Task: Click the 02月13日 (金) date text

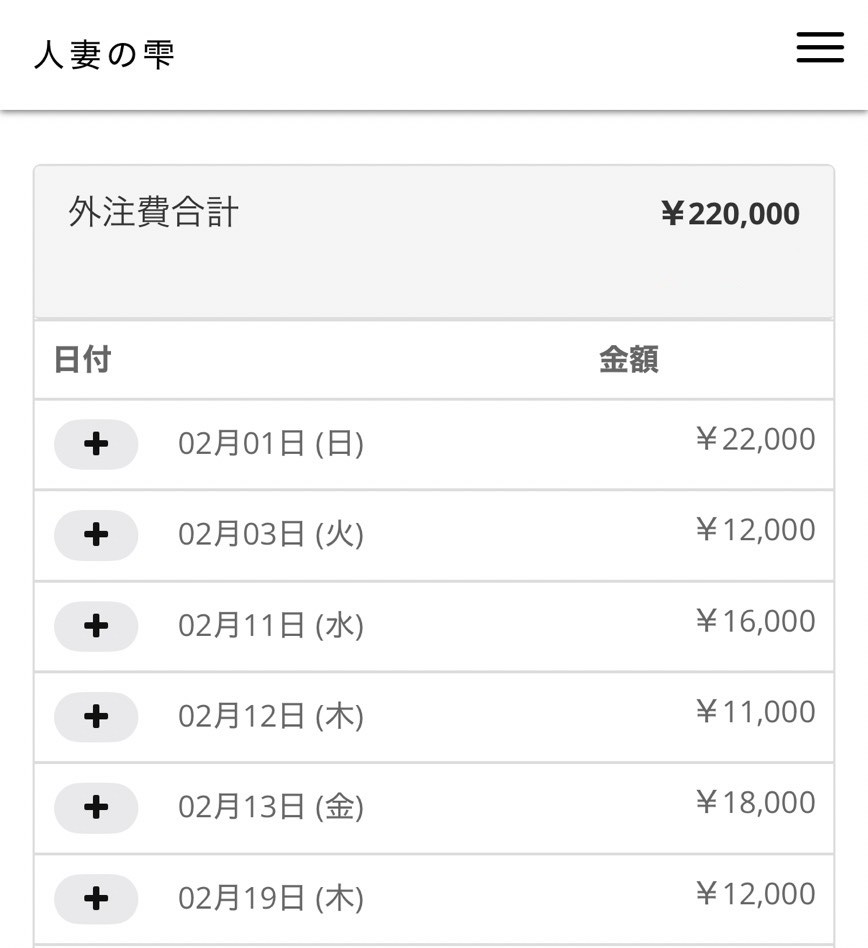Action: [x=270, y=808]
